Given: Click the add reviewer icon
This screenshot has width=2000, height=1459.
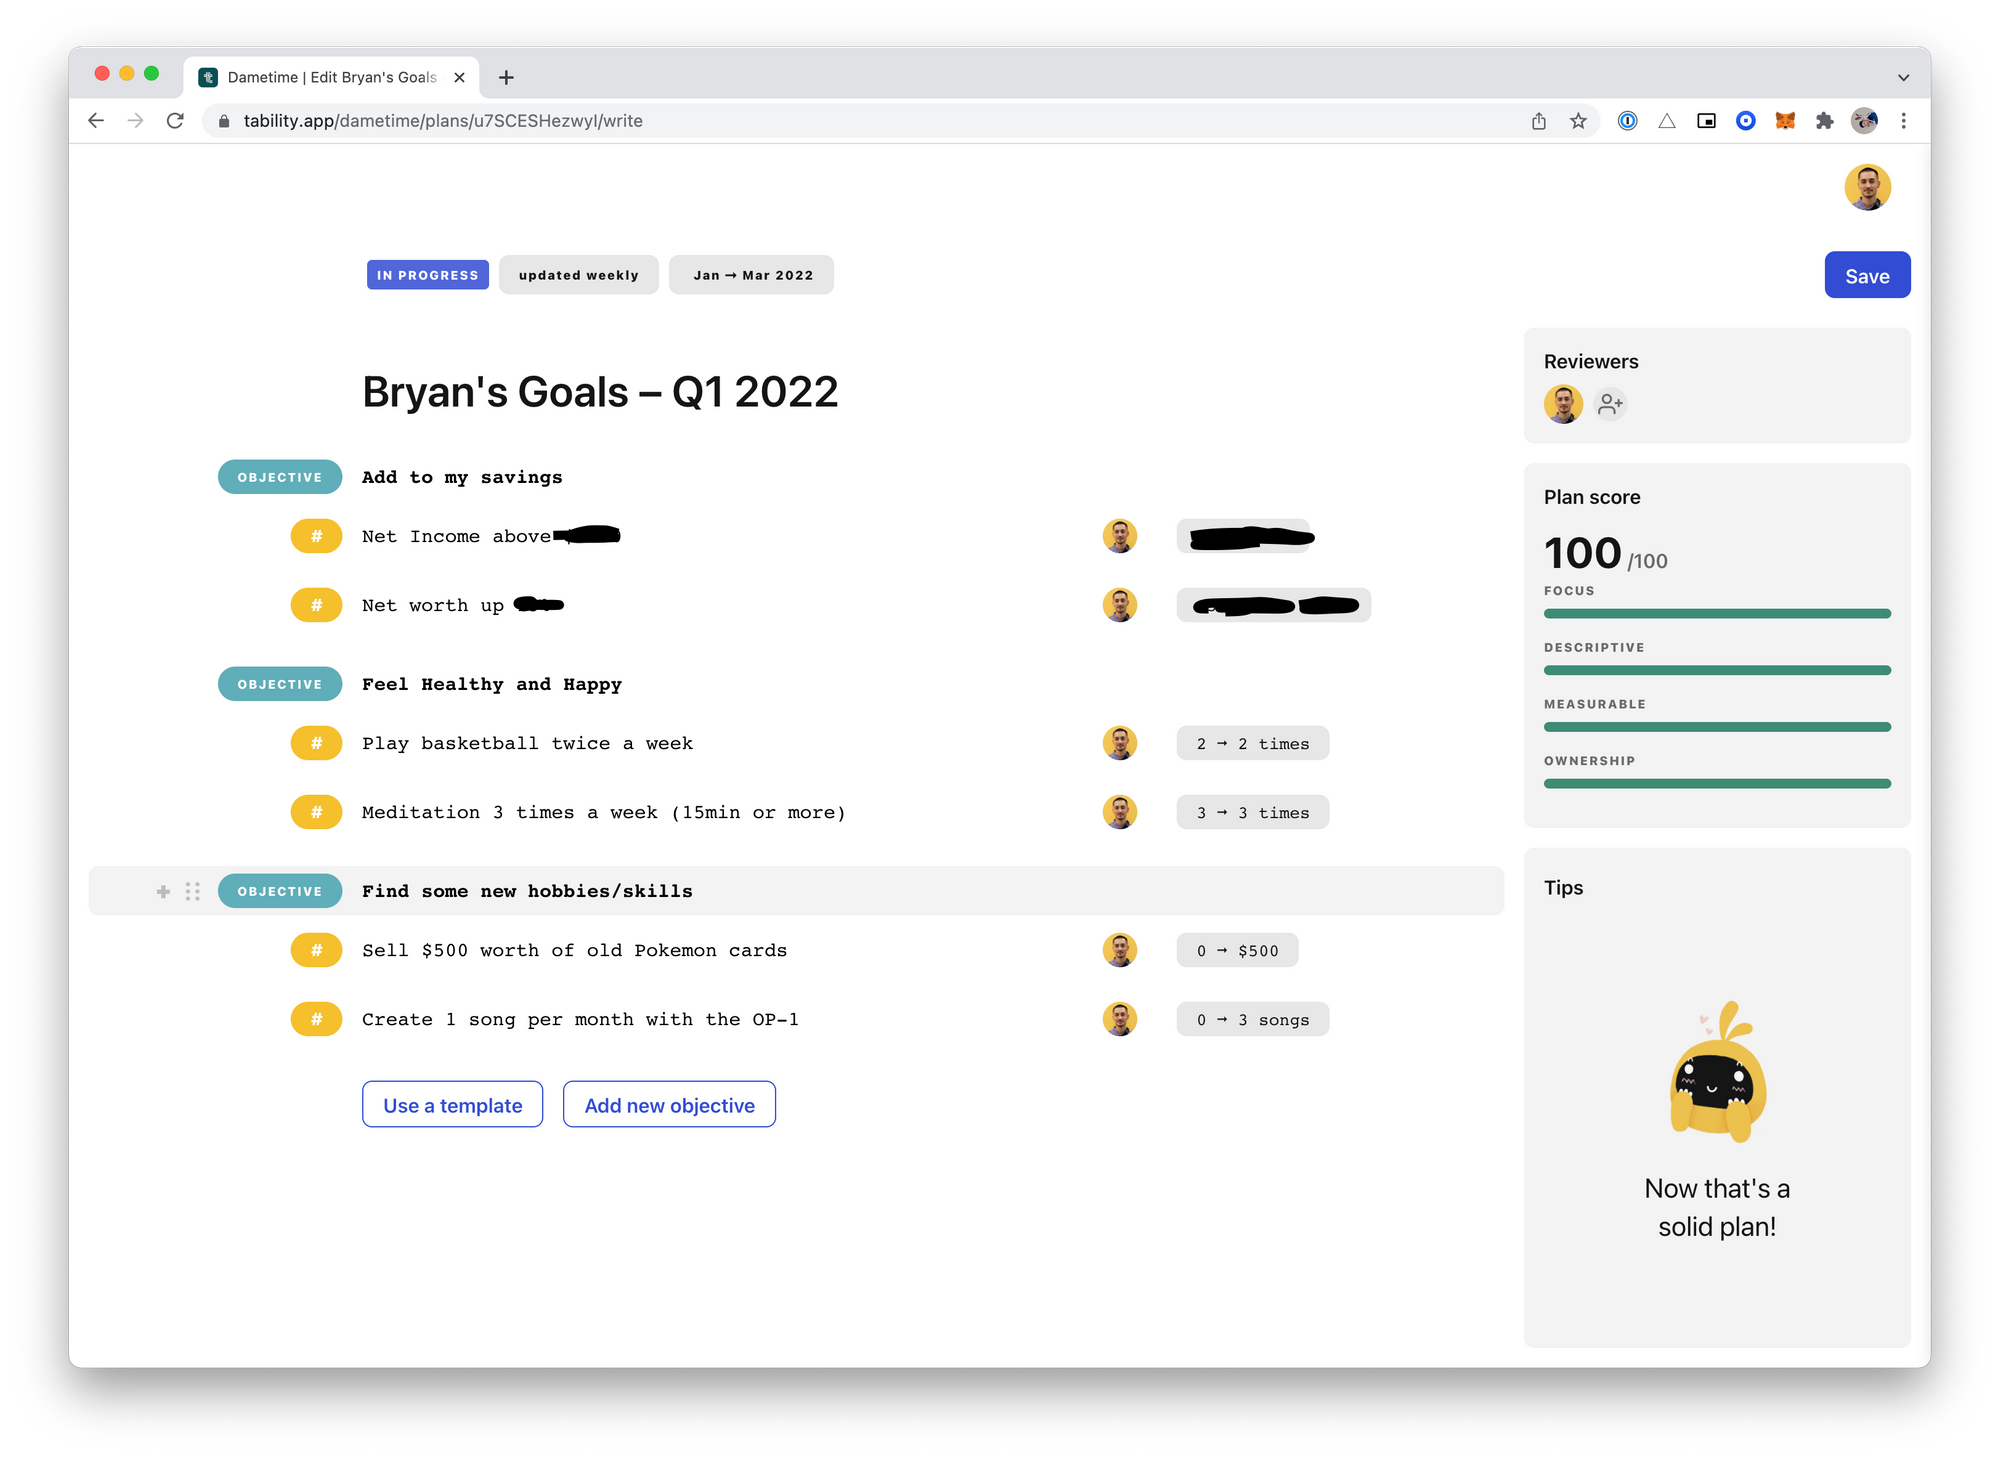Looking at the screenshot, I should [x=1609, y=404].
